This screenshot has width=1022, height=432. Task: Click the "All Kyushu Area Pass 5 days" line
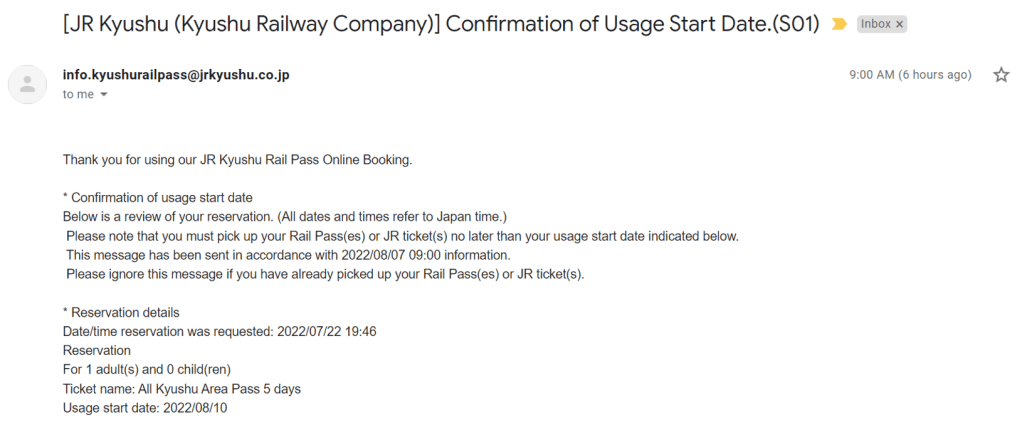(x=181, y=388)
